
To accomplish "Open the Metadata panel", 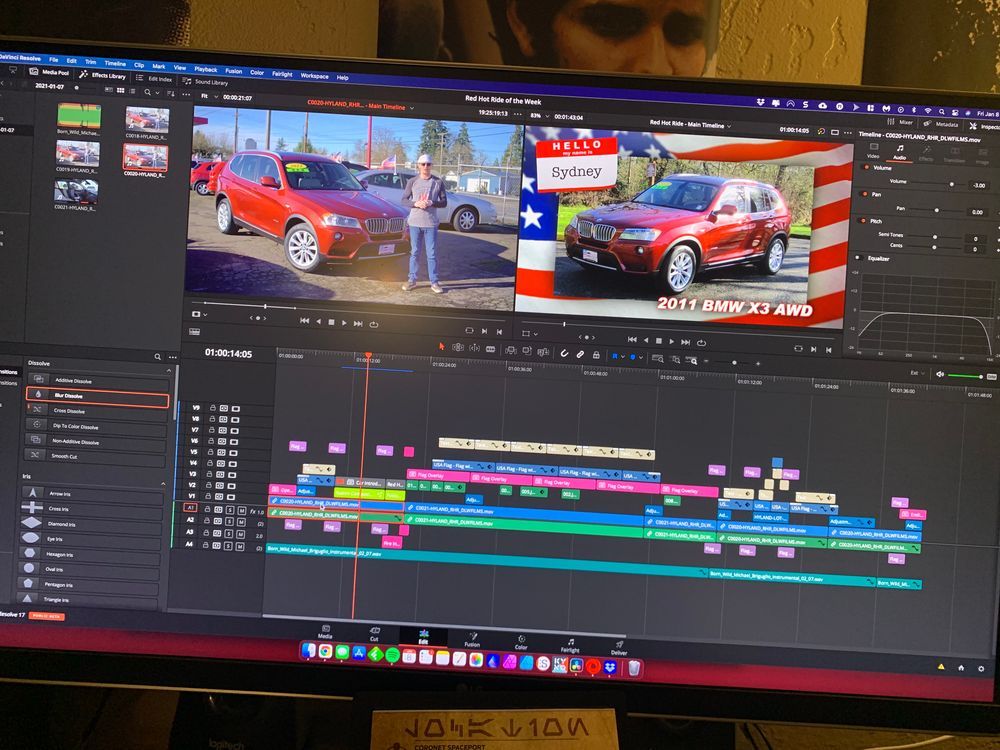I will (x=941, y=124).
